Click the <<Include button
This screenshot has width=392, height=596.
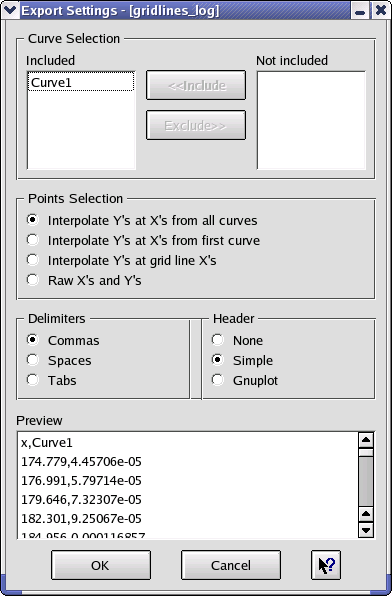click(x=196, y=85)
